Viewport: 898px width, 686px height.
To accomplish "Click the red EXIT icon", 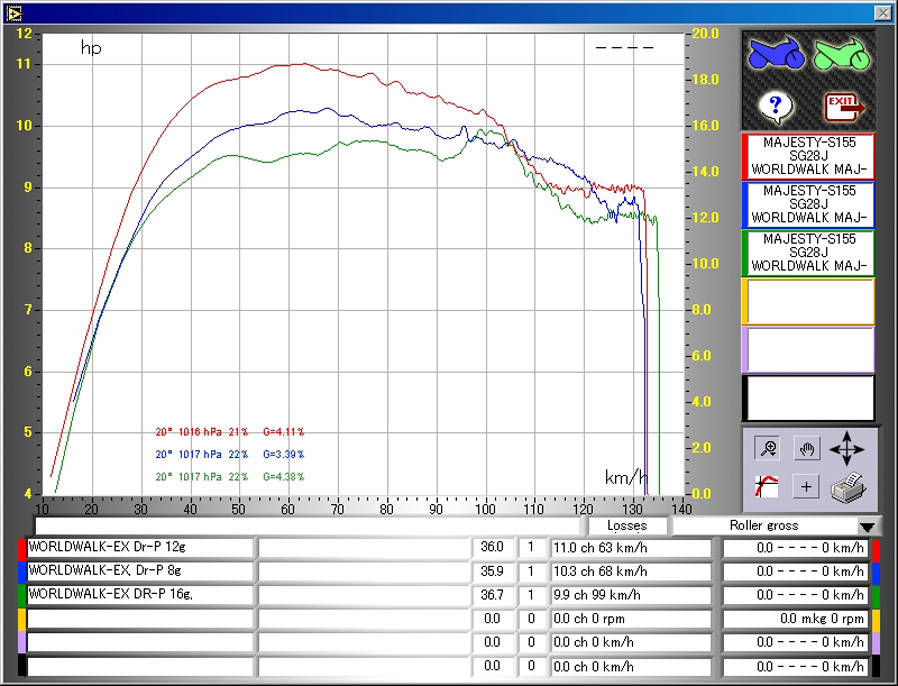I will 843,107.
